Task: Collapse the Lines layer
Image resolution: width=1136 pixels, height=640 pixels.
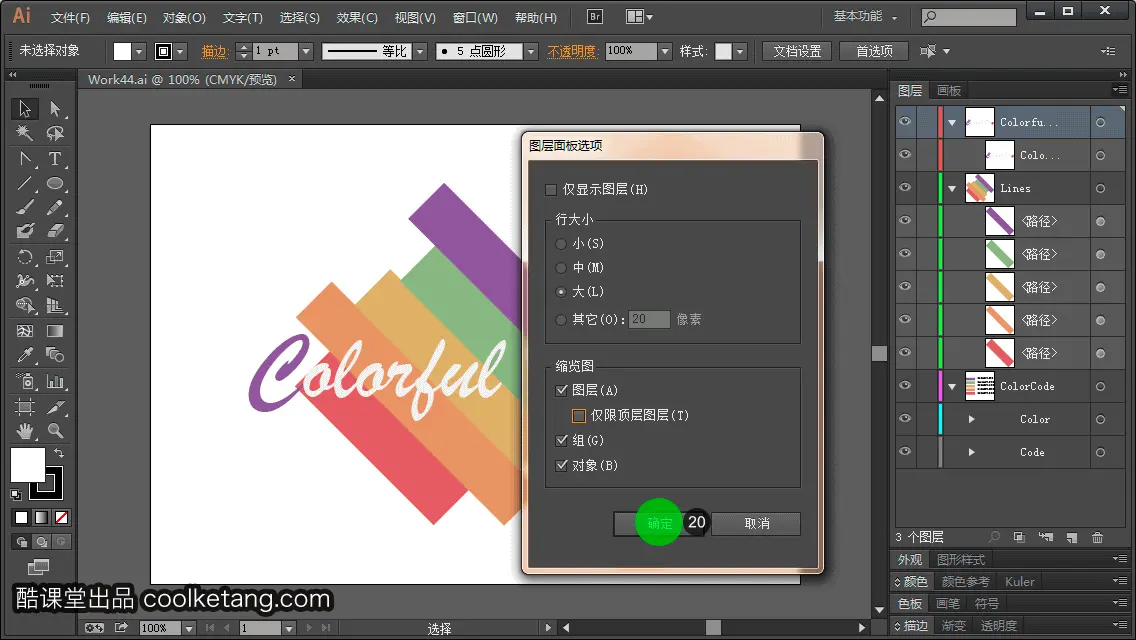Action: click(x=952, y=188)
